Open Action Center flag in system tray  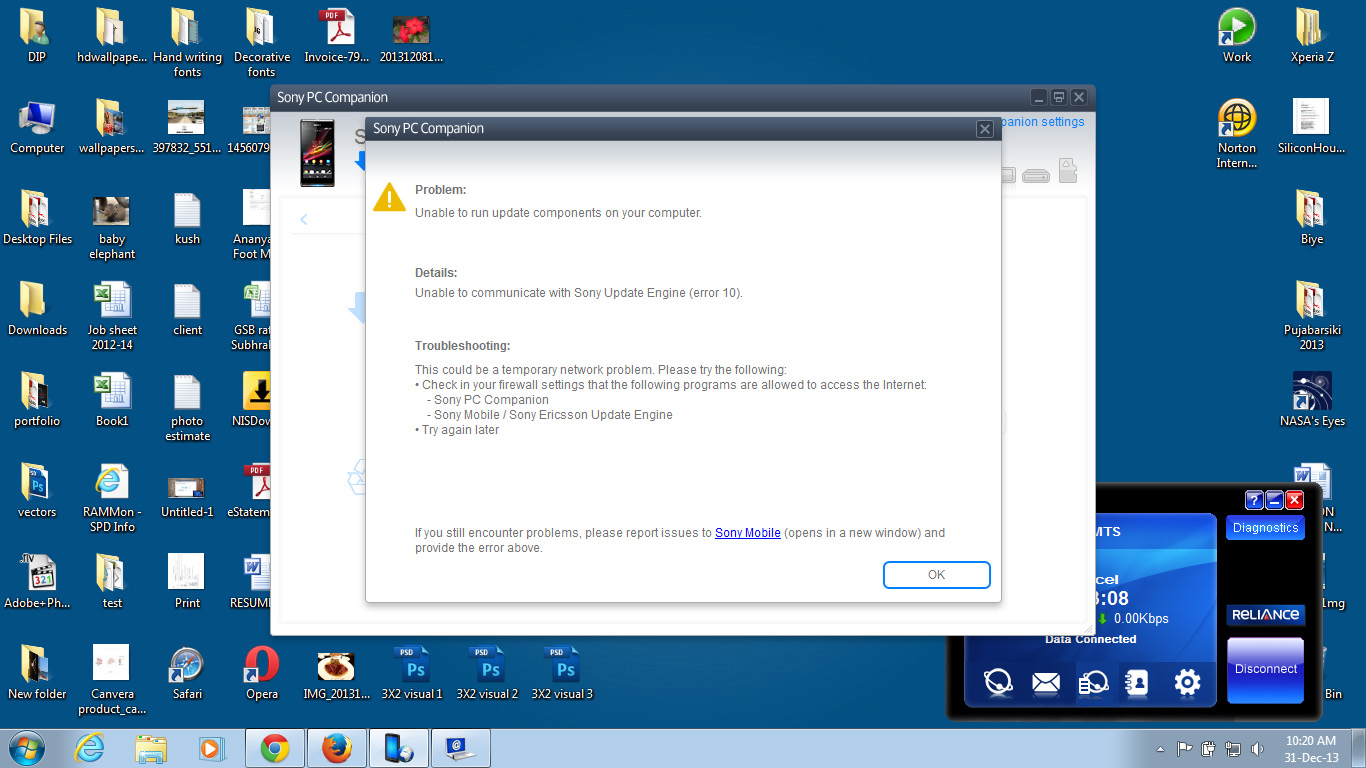click(x=1184, y=748)
